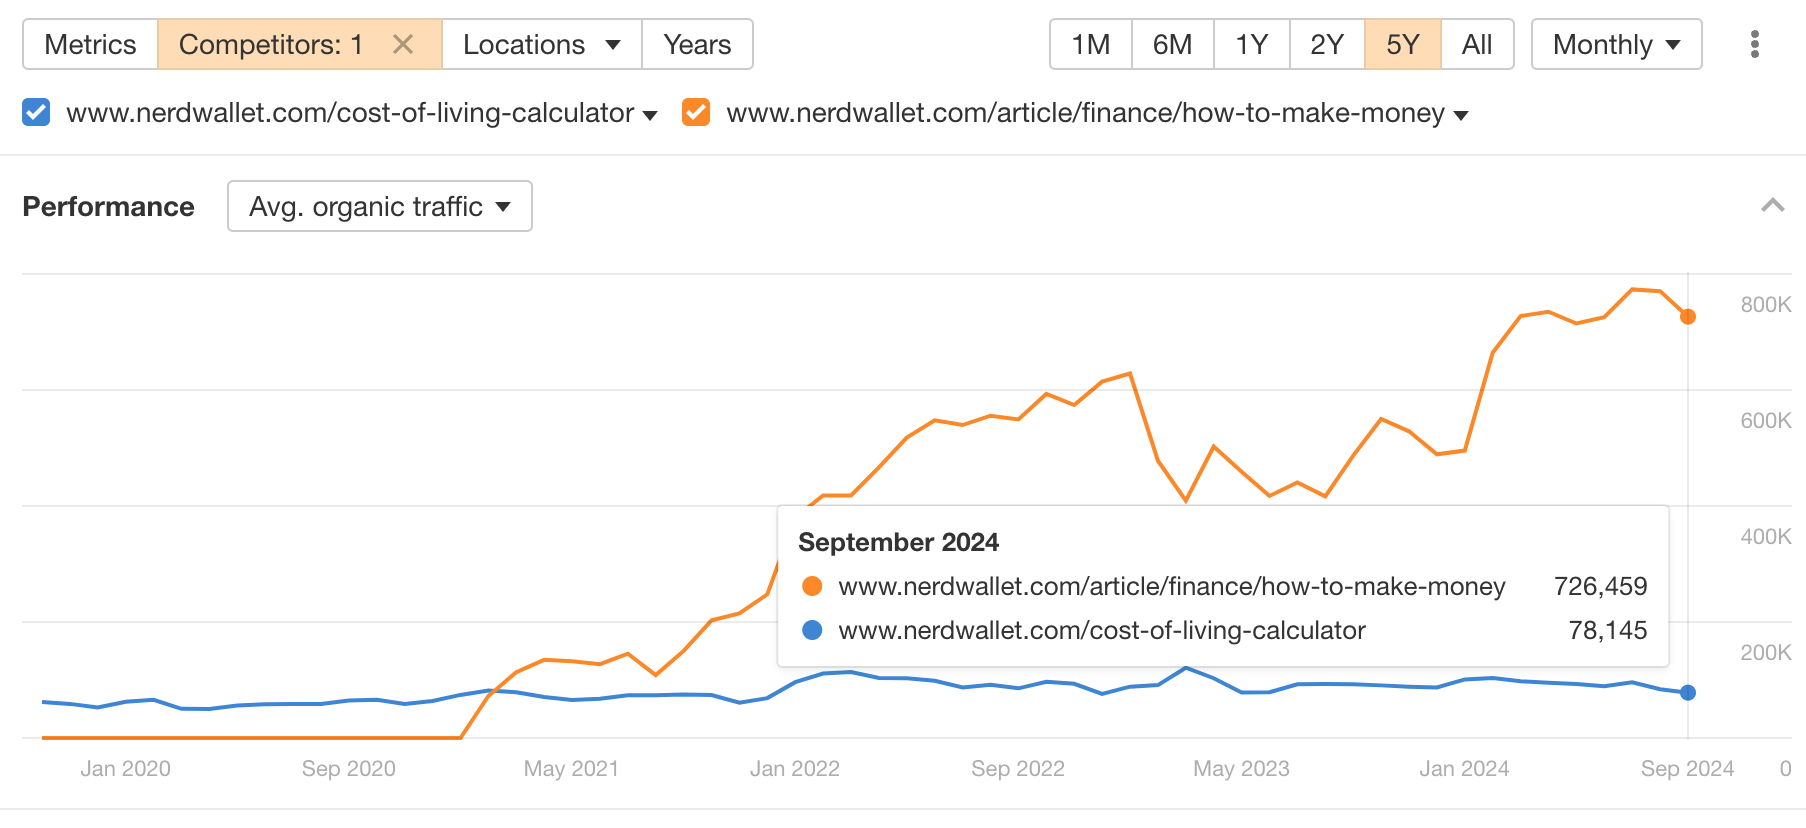Screen dimensions: 1806x828
Task: Expand the cost-of-living-calculator URL arrow
Action: coord(650,115)
